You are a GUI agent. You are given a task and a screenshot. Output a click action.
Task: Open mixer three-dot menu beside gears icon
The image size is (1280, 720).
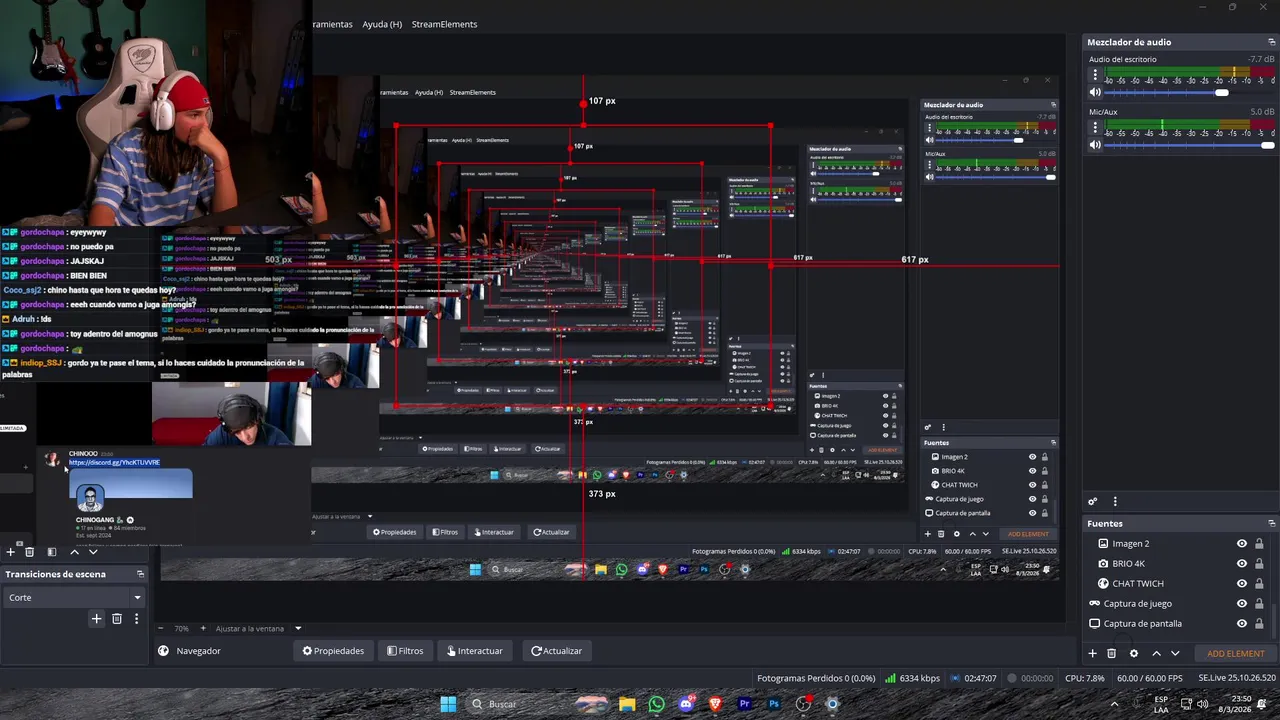(1115, 501)
